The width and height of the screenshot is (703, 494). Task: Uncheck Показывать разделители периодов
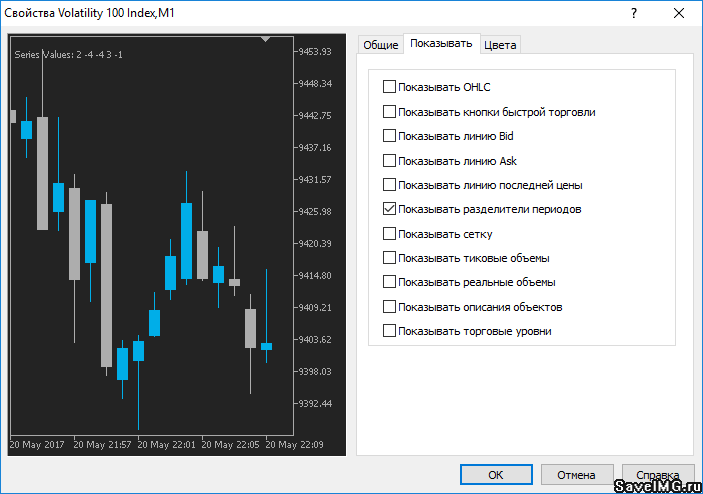click(390, 210)
